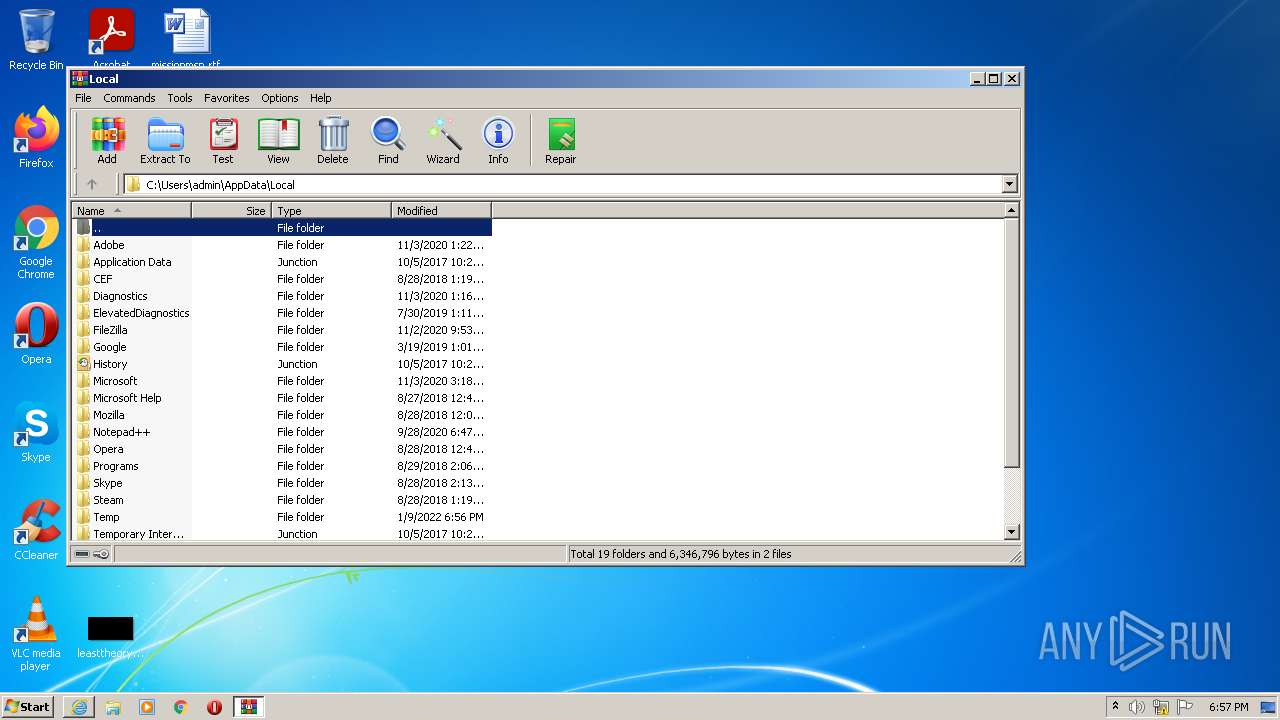Screen dimensions: 1280x720
Task: Select the Opera desktop shortcut
Action: [x=36, y=334]
